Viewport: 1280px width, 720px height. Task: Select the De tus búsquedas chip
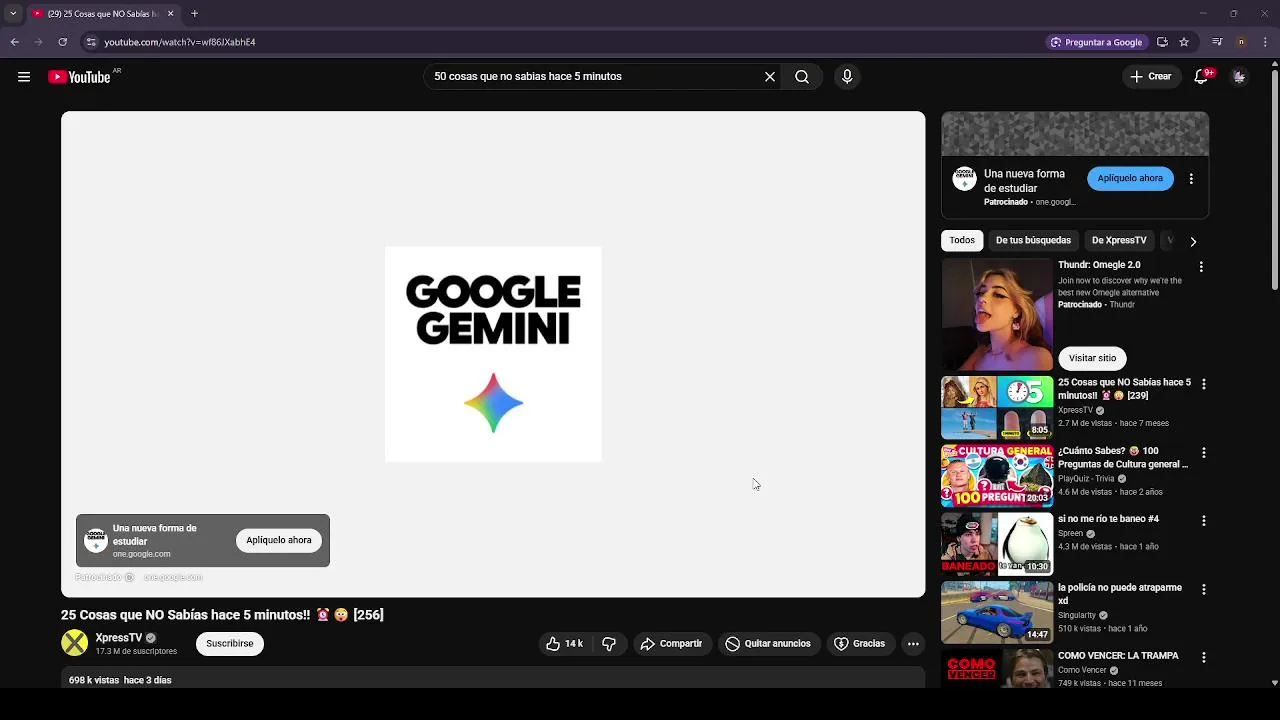pyautogui.click(x=1033, y=241)
